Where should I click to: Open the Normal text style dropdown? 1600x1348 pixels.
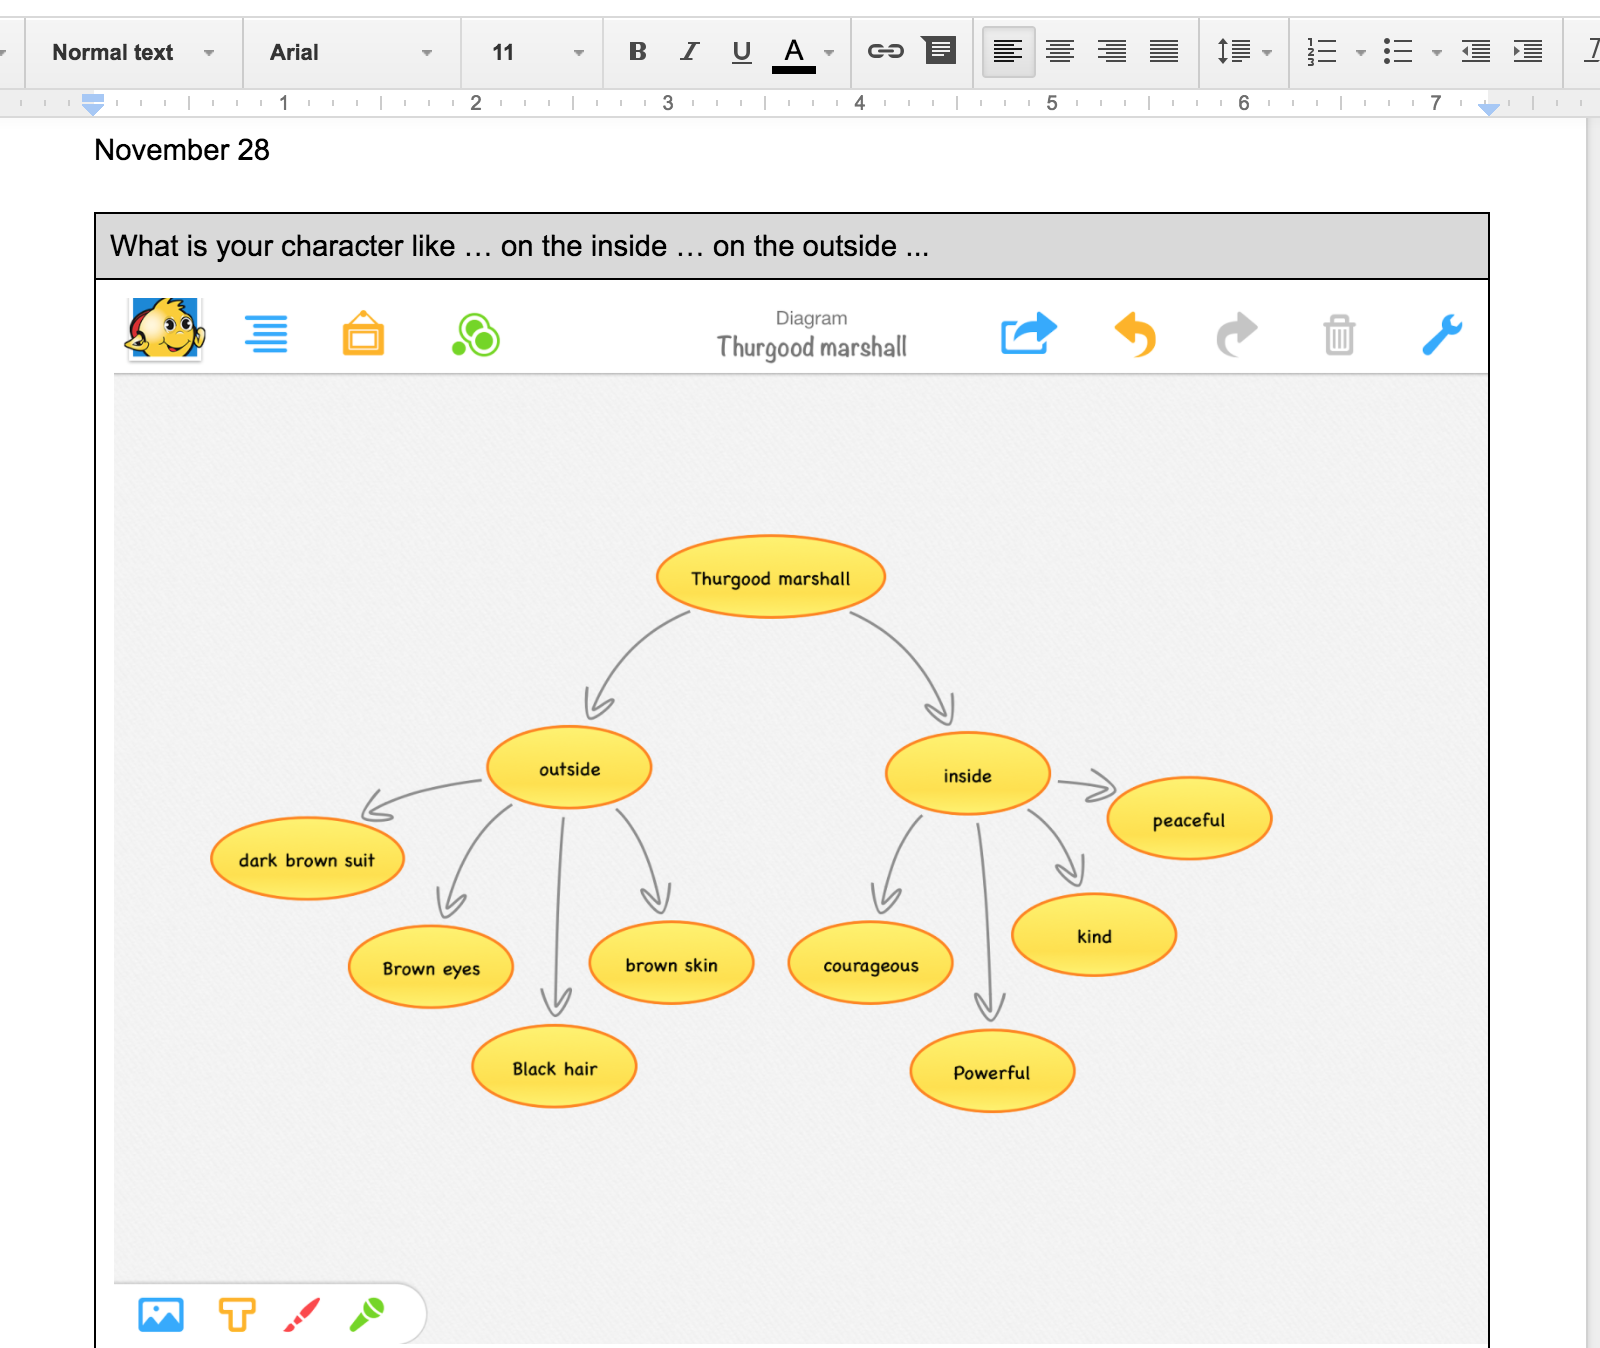click(133, 52)
